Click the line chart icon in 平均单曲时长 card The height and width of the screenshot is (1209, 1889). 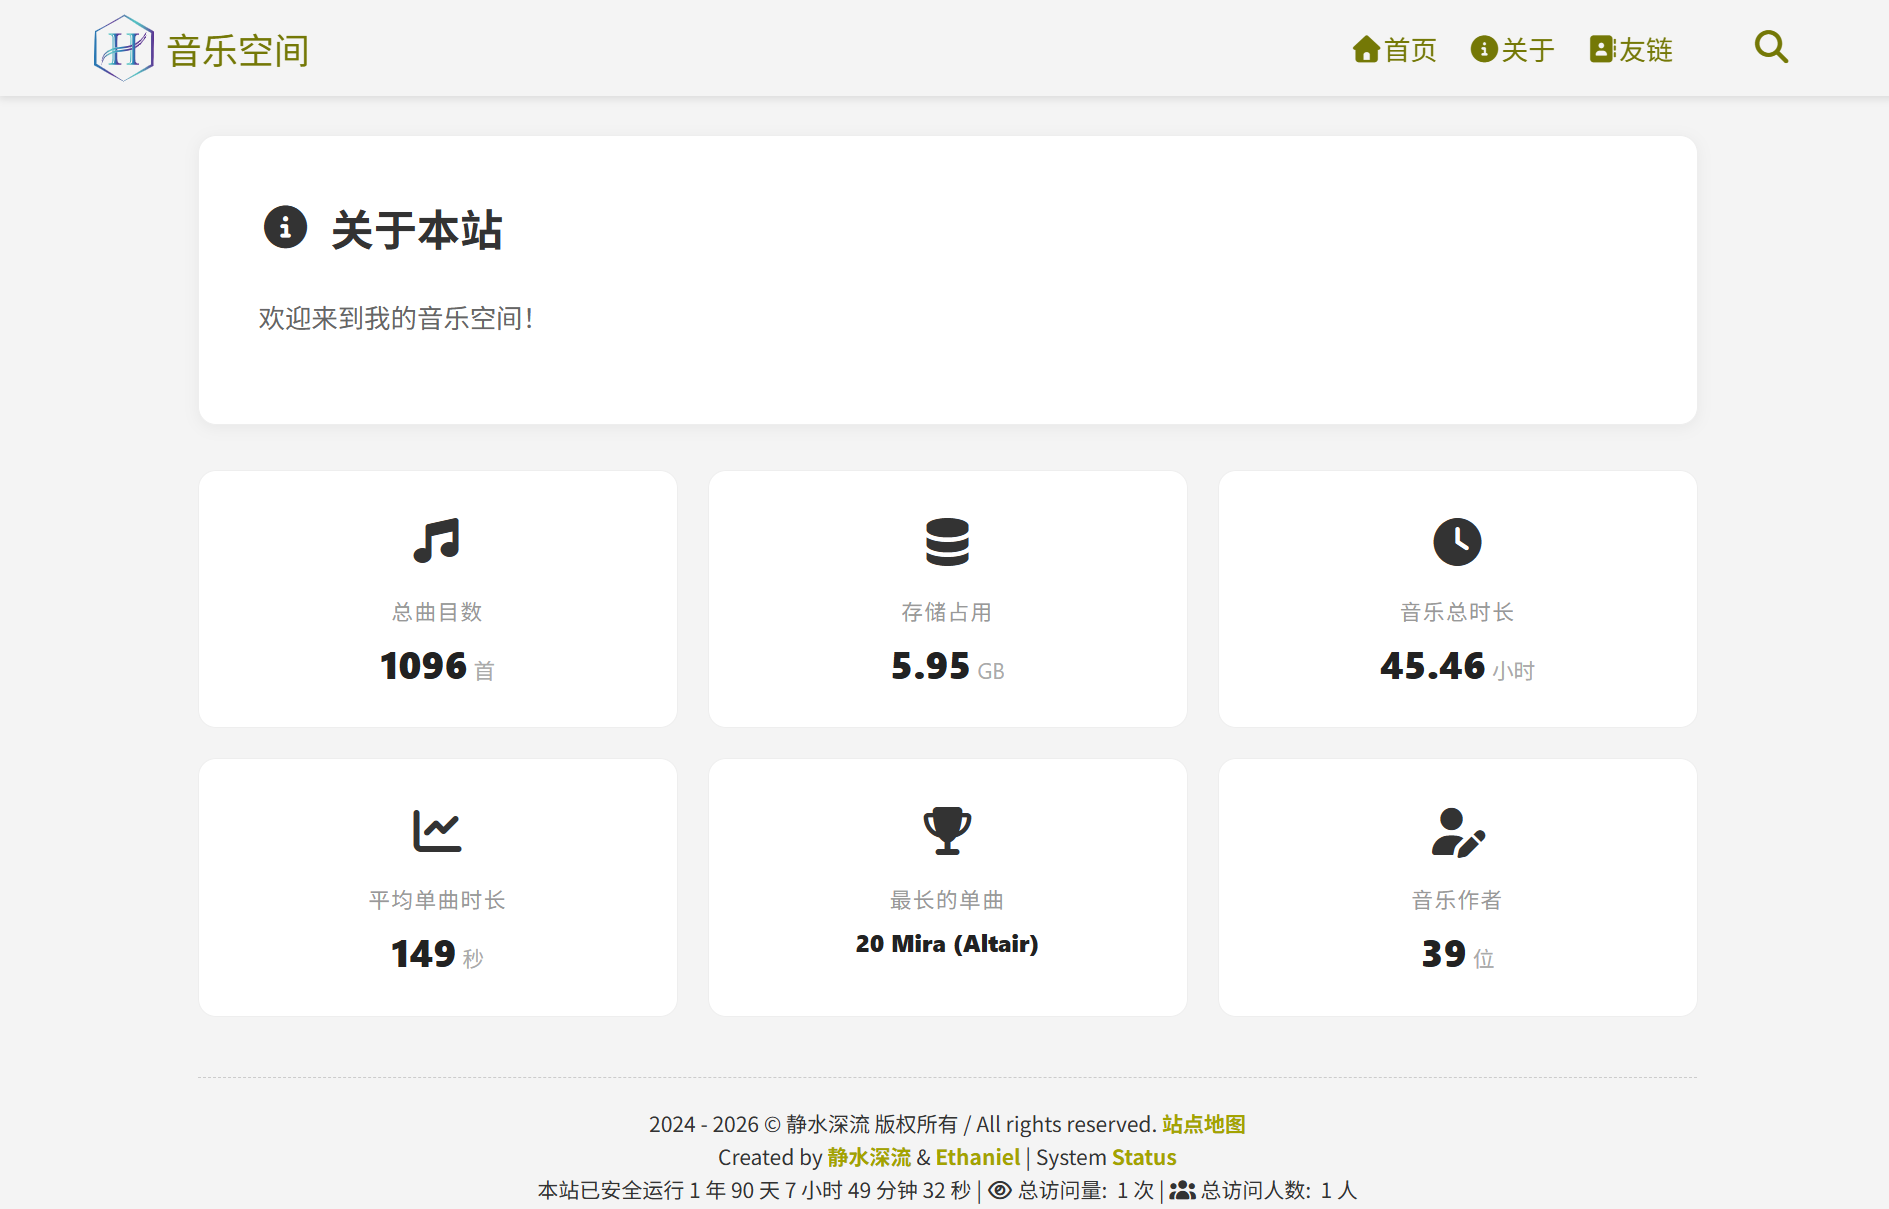pos(437,830)
